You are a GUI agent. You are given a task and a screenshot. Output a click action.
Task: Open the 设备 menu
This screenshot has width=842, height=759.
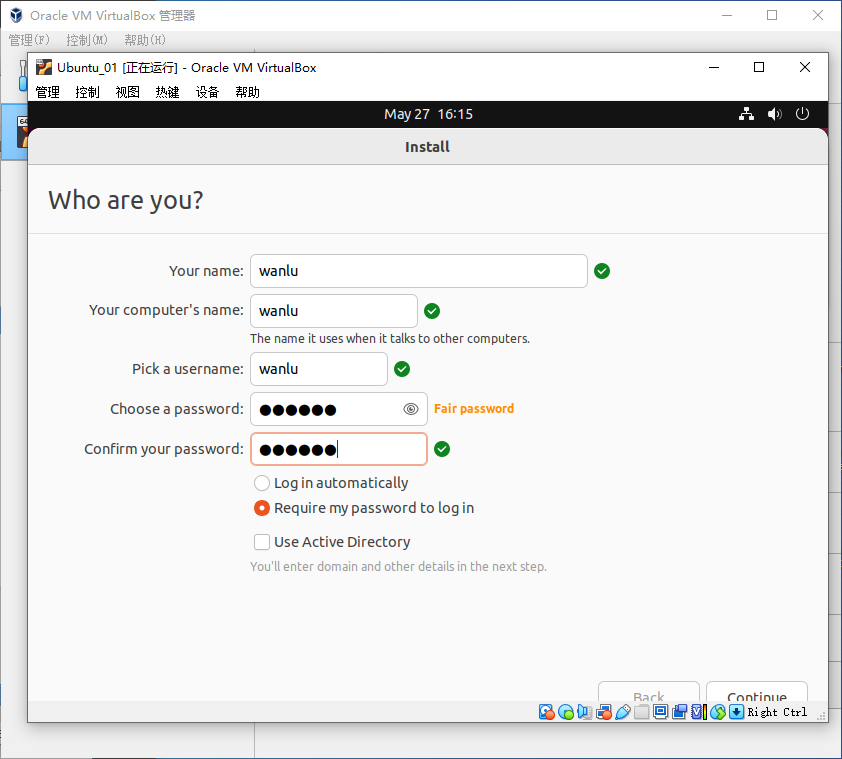pos(207,92)
